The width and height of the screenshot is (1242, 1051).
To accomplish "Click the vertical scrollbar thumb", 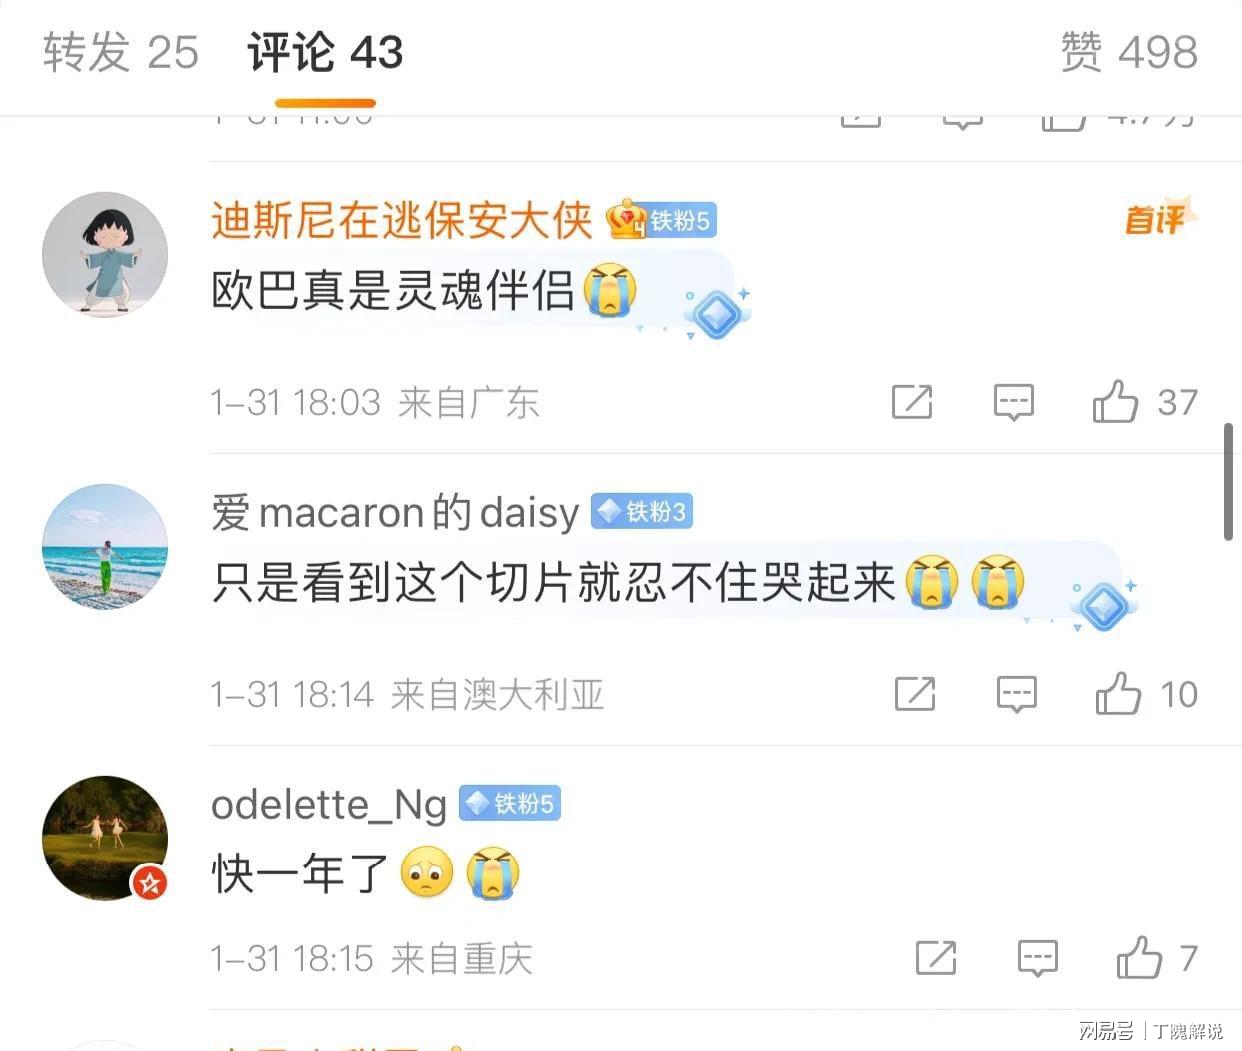I will [1228, 482].
